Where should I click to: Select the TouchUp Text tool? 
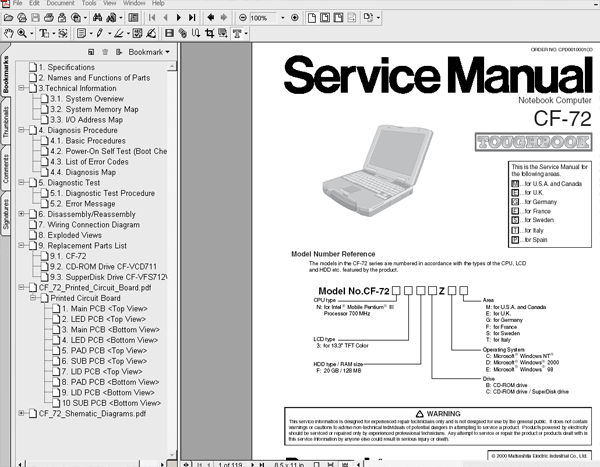(237, 34)
